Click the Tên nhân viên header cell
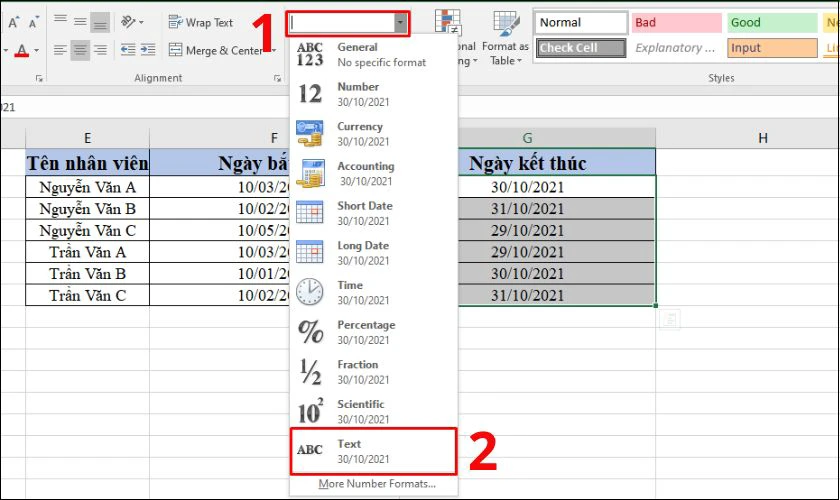The image size is (840, 500). pos(87,163)
